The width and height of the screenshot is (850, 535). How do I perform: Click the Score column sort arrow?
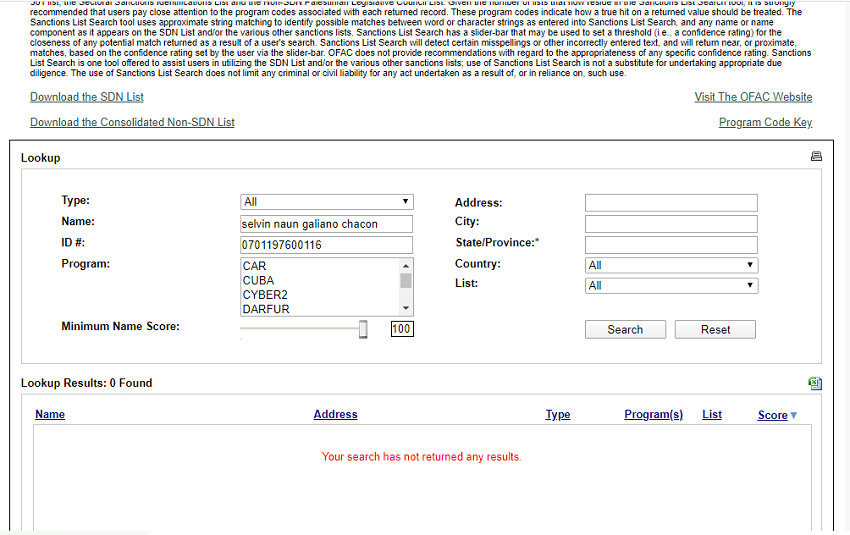[794, 415]
